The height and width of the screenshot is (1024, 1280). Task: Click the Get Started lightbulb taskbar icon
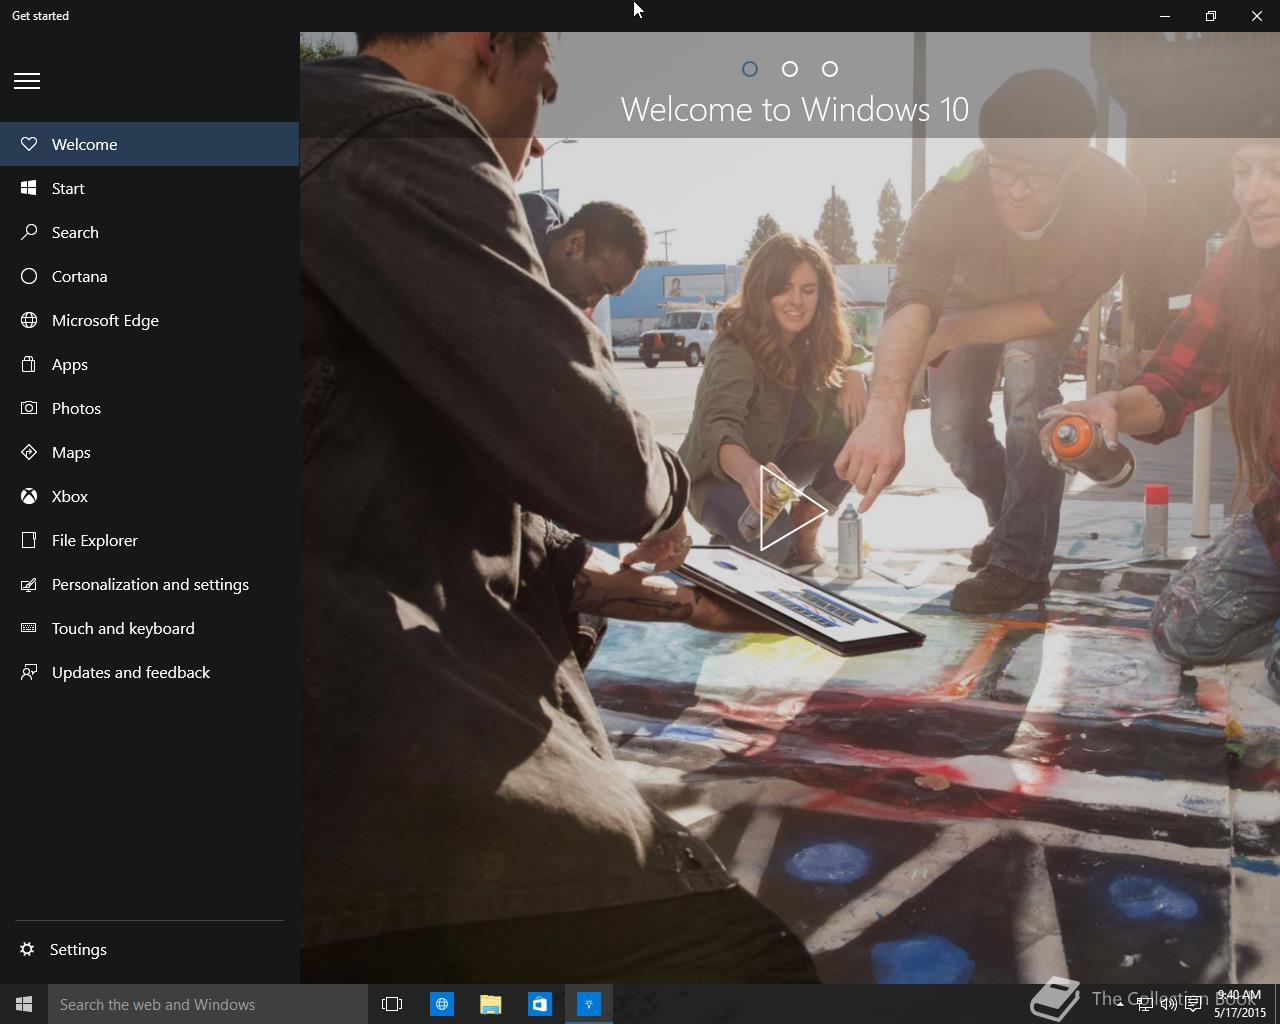(588, 1004)
